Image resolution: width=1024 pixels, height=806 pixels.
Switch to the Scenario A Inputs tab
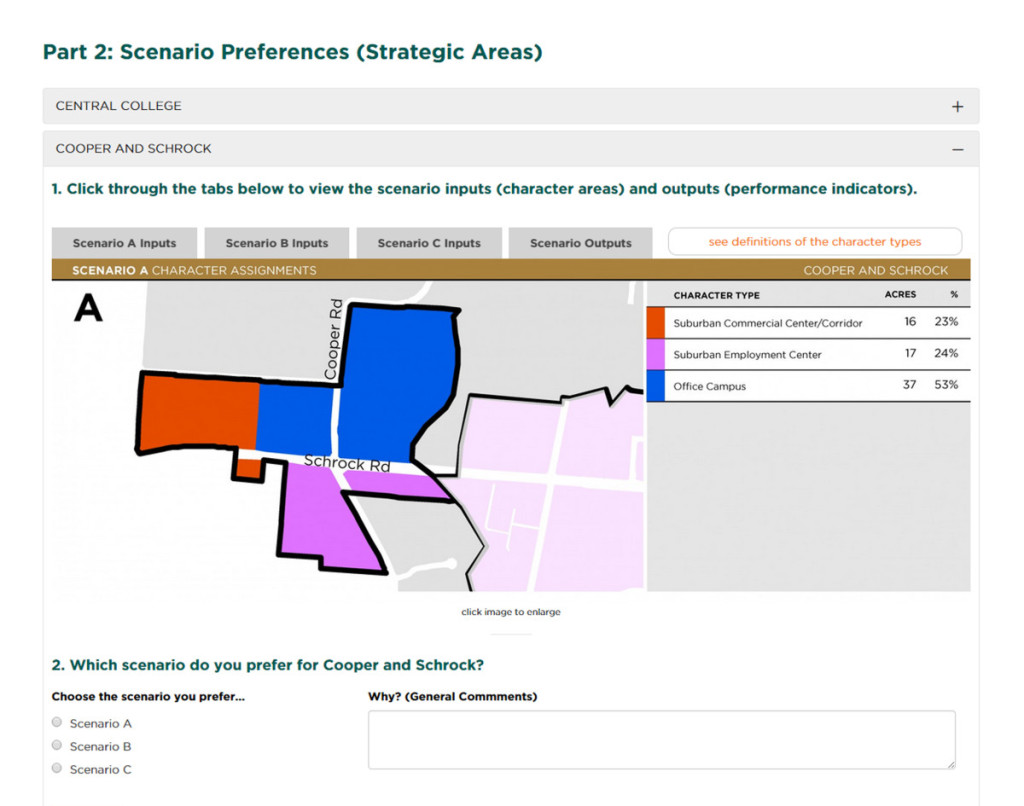(x=125, y=243)
